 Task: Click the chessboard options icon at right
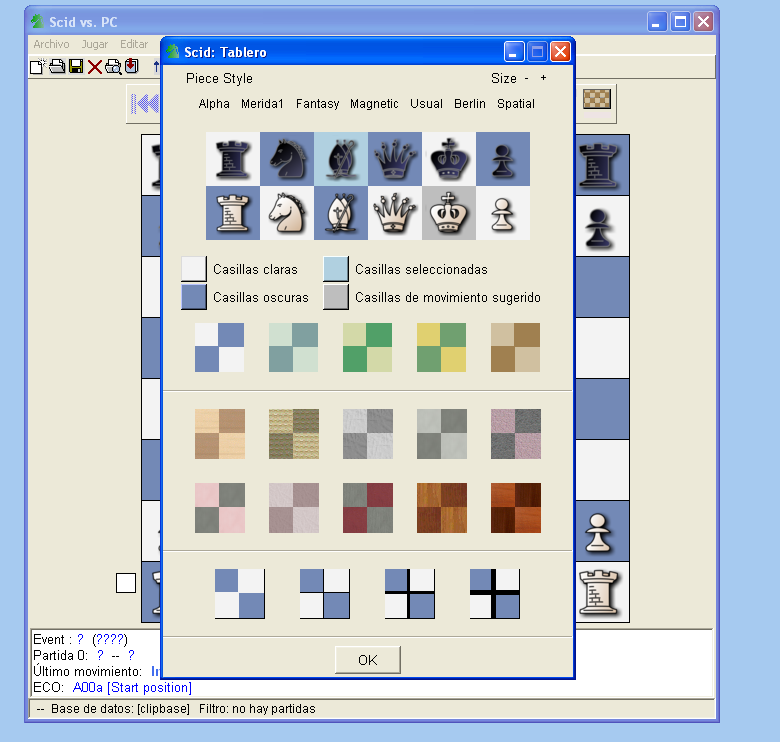(x=596, y=99)
